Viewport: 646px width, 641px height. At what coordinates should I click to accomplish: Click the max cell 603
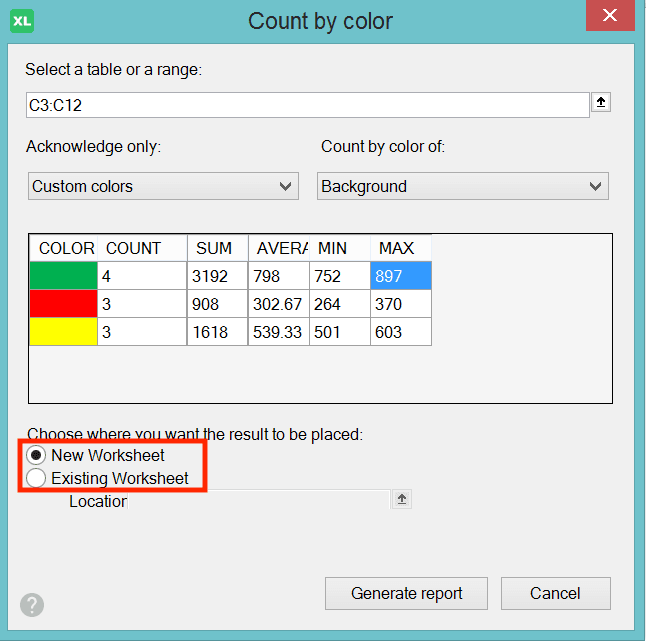[x=401, y=332]
